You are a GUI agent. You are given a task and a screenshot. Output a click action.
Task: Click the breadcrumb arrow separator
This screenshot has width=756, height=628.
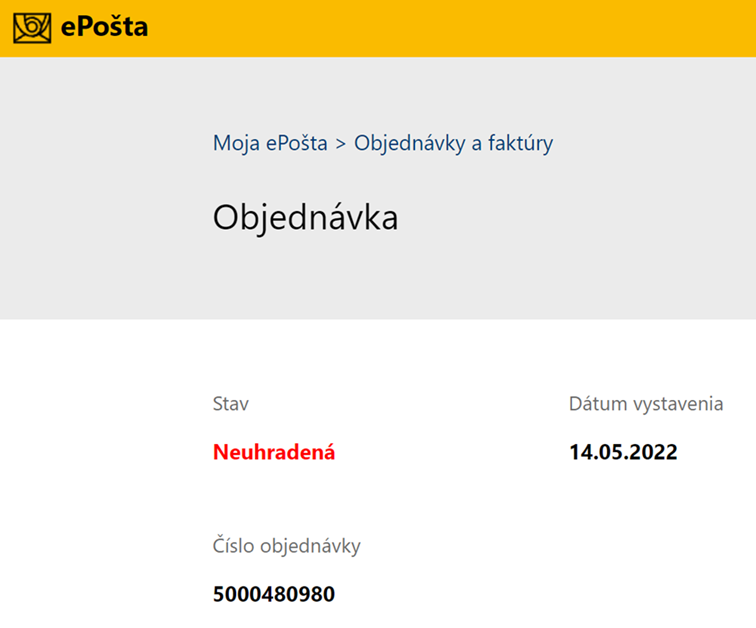click(x=341, y=144)
